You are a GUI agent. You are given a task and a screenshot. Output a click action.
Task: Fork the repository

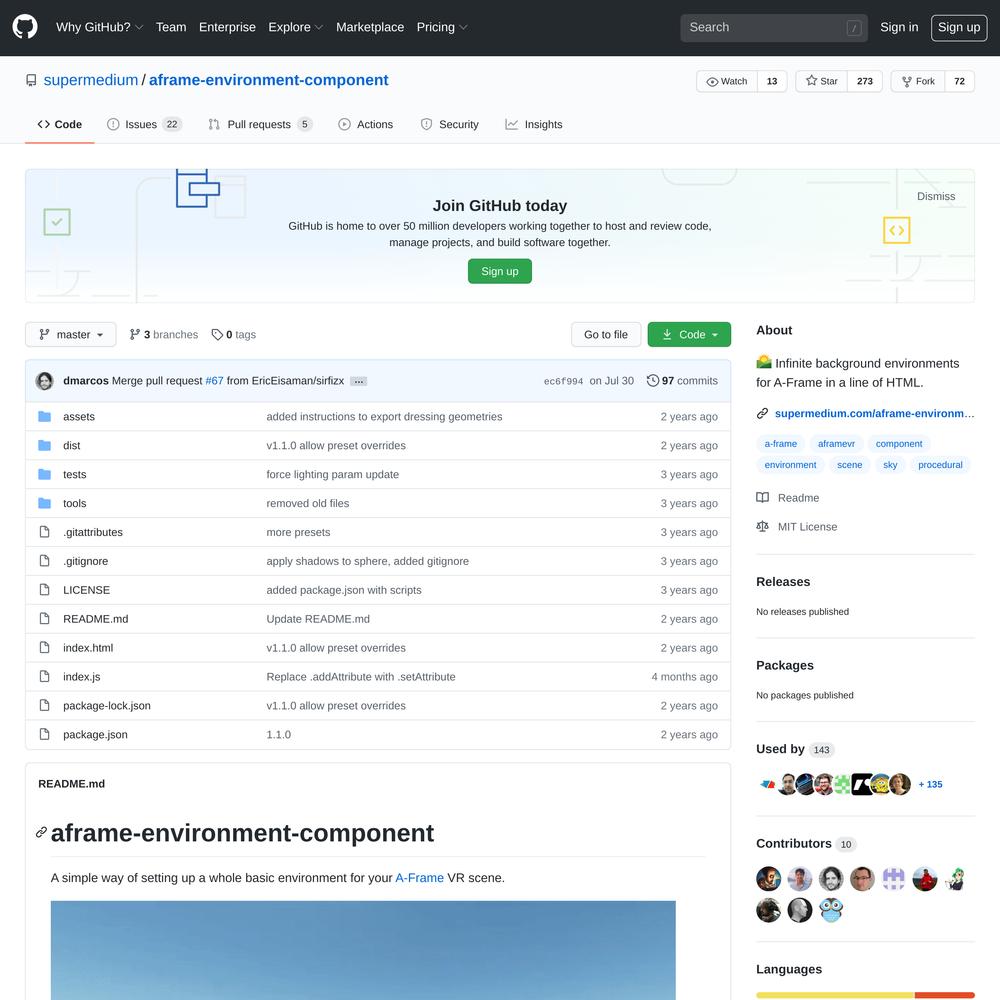(x=918, y=81)
